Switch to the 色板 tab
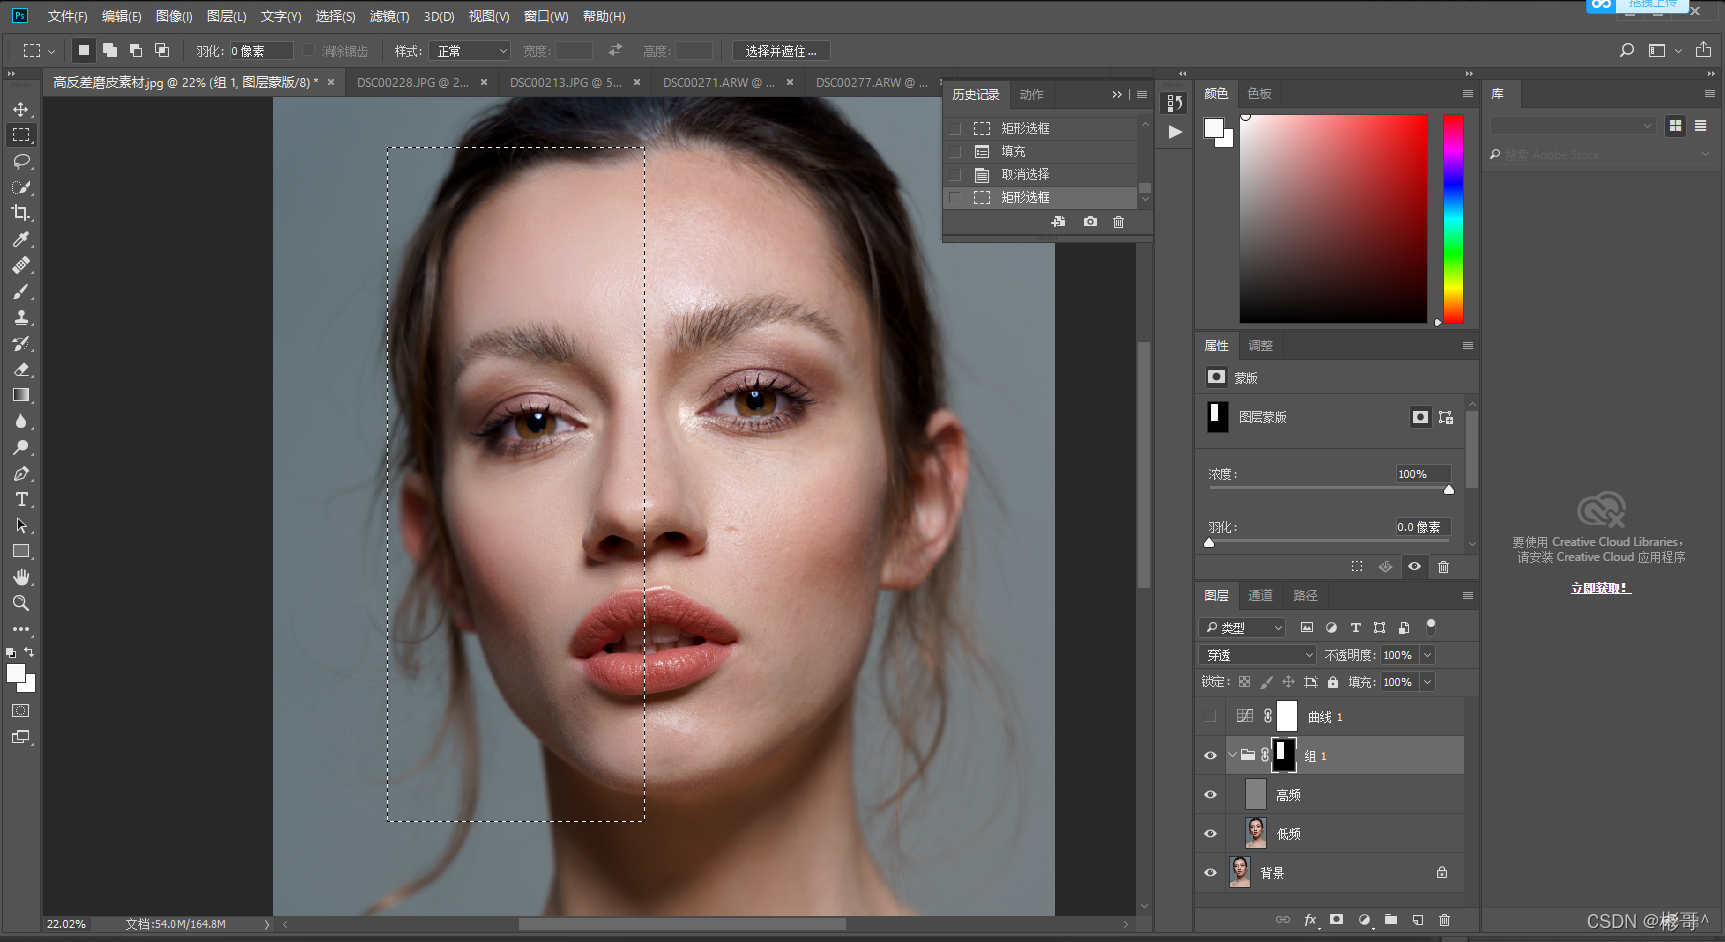This screenshot has width=1725, height=942. tap(1259, 93)
